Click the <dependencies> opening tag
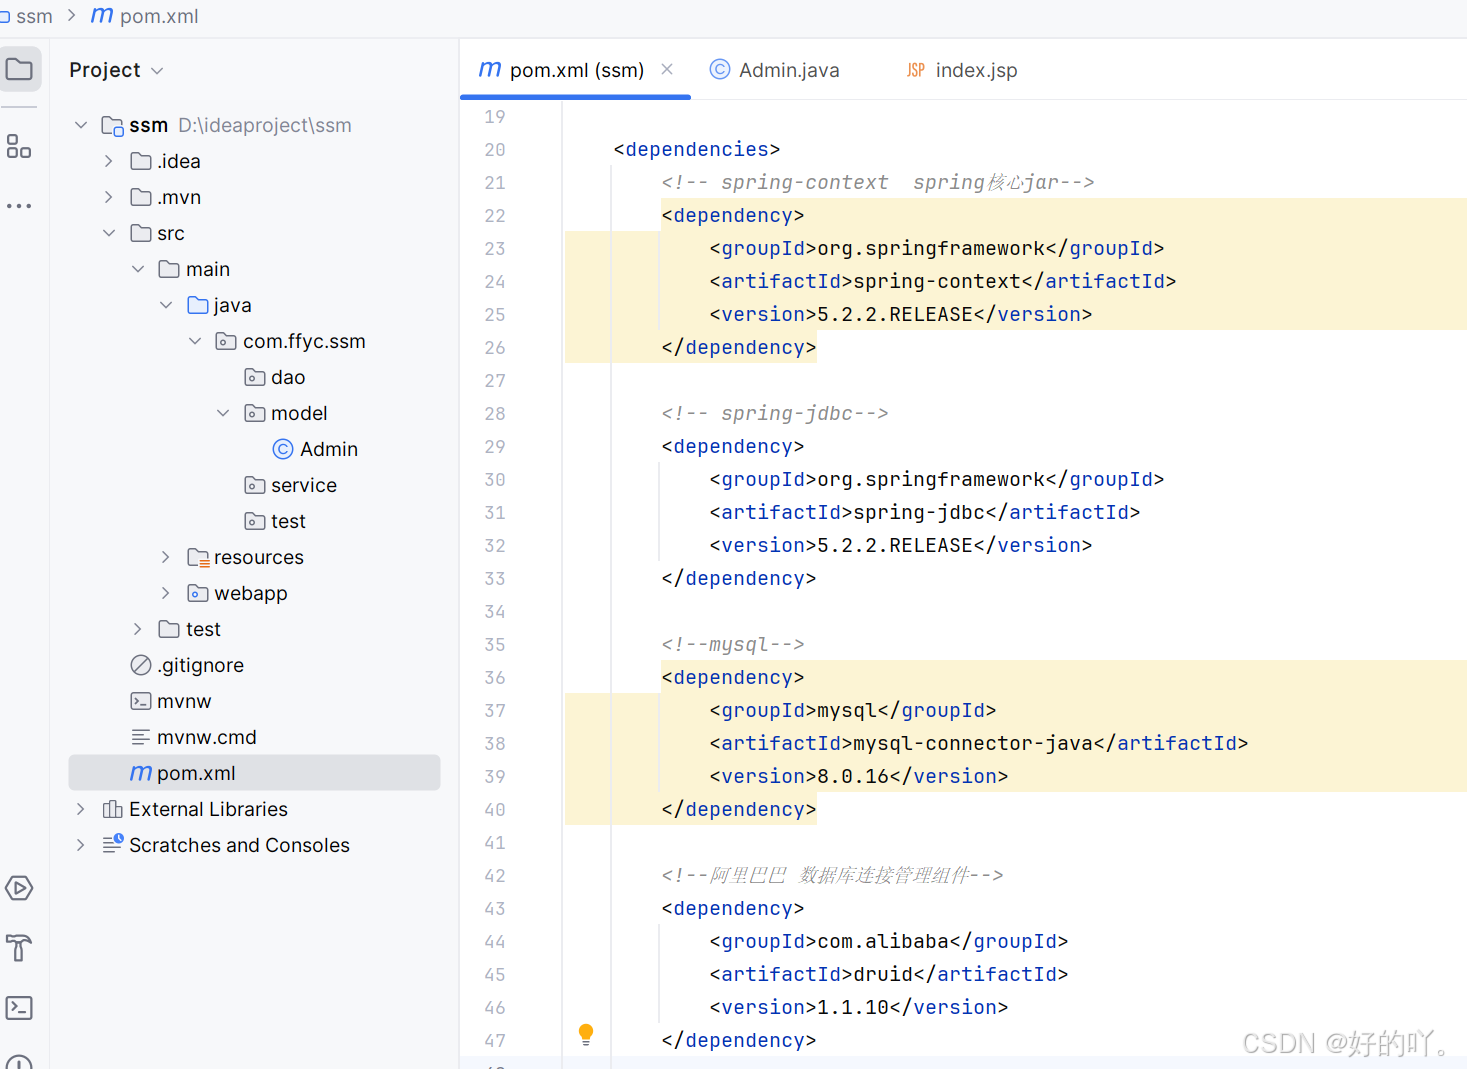Screen dimensions: 1467x1069 [697, 149]
